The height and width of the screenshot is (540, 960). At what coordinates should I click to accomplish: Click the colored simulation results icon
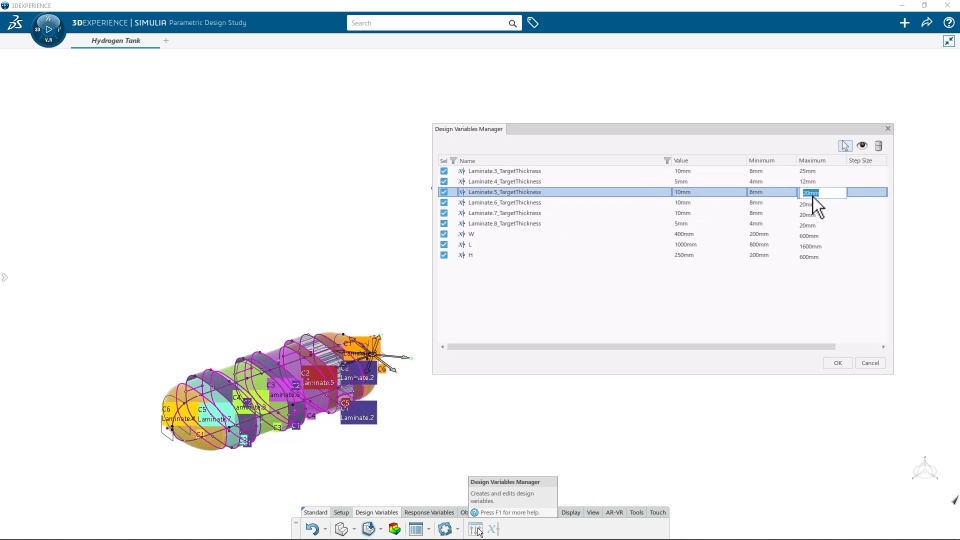(395, 529)
